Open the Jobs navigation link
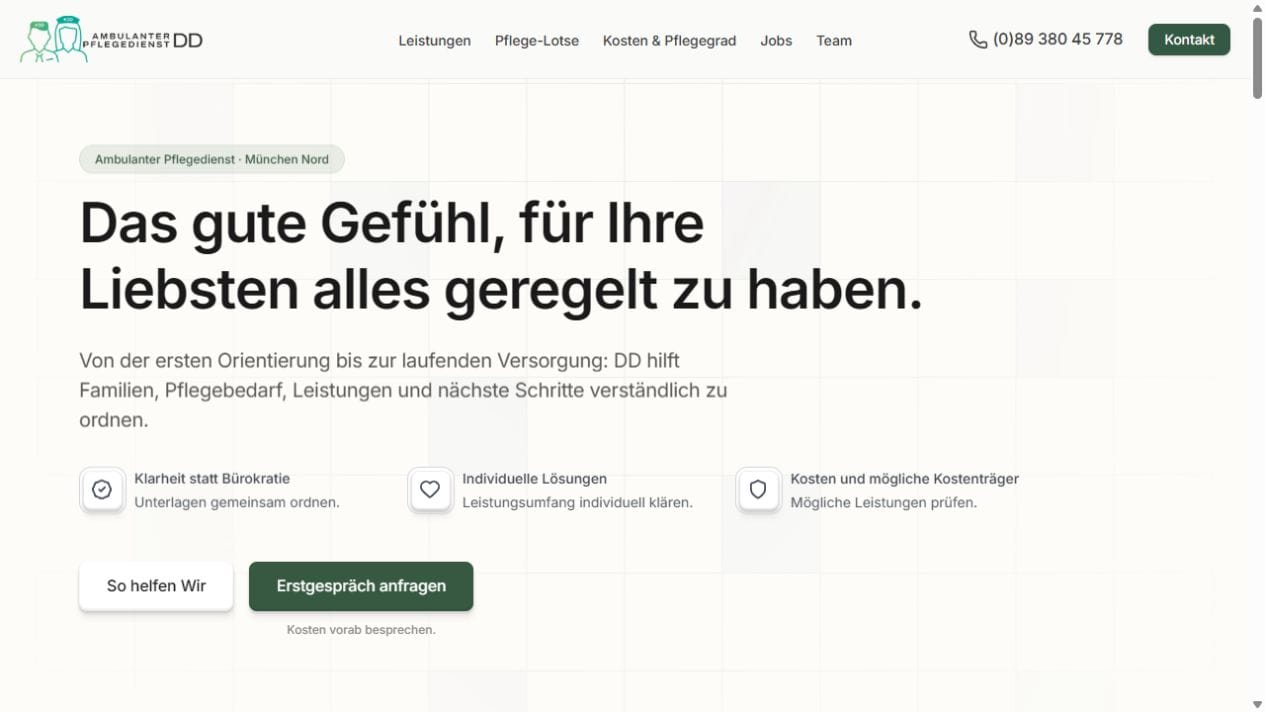Image resolution: width=1265 pixels, height=712 pixels. click(x=776, y=41)
